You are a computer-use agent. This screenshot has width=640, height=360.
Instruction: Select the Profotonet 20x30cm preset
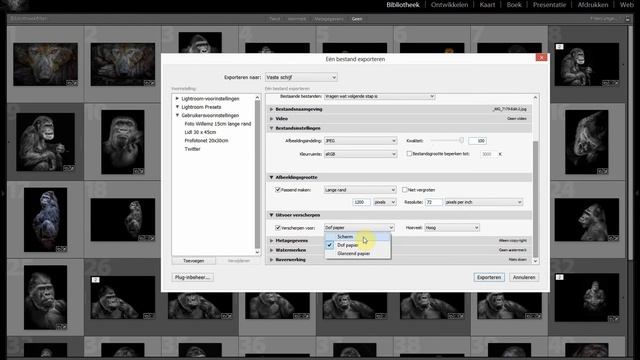point(206,140)
